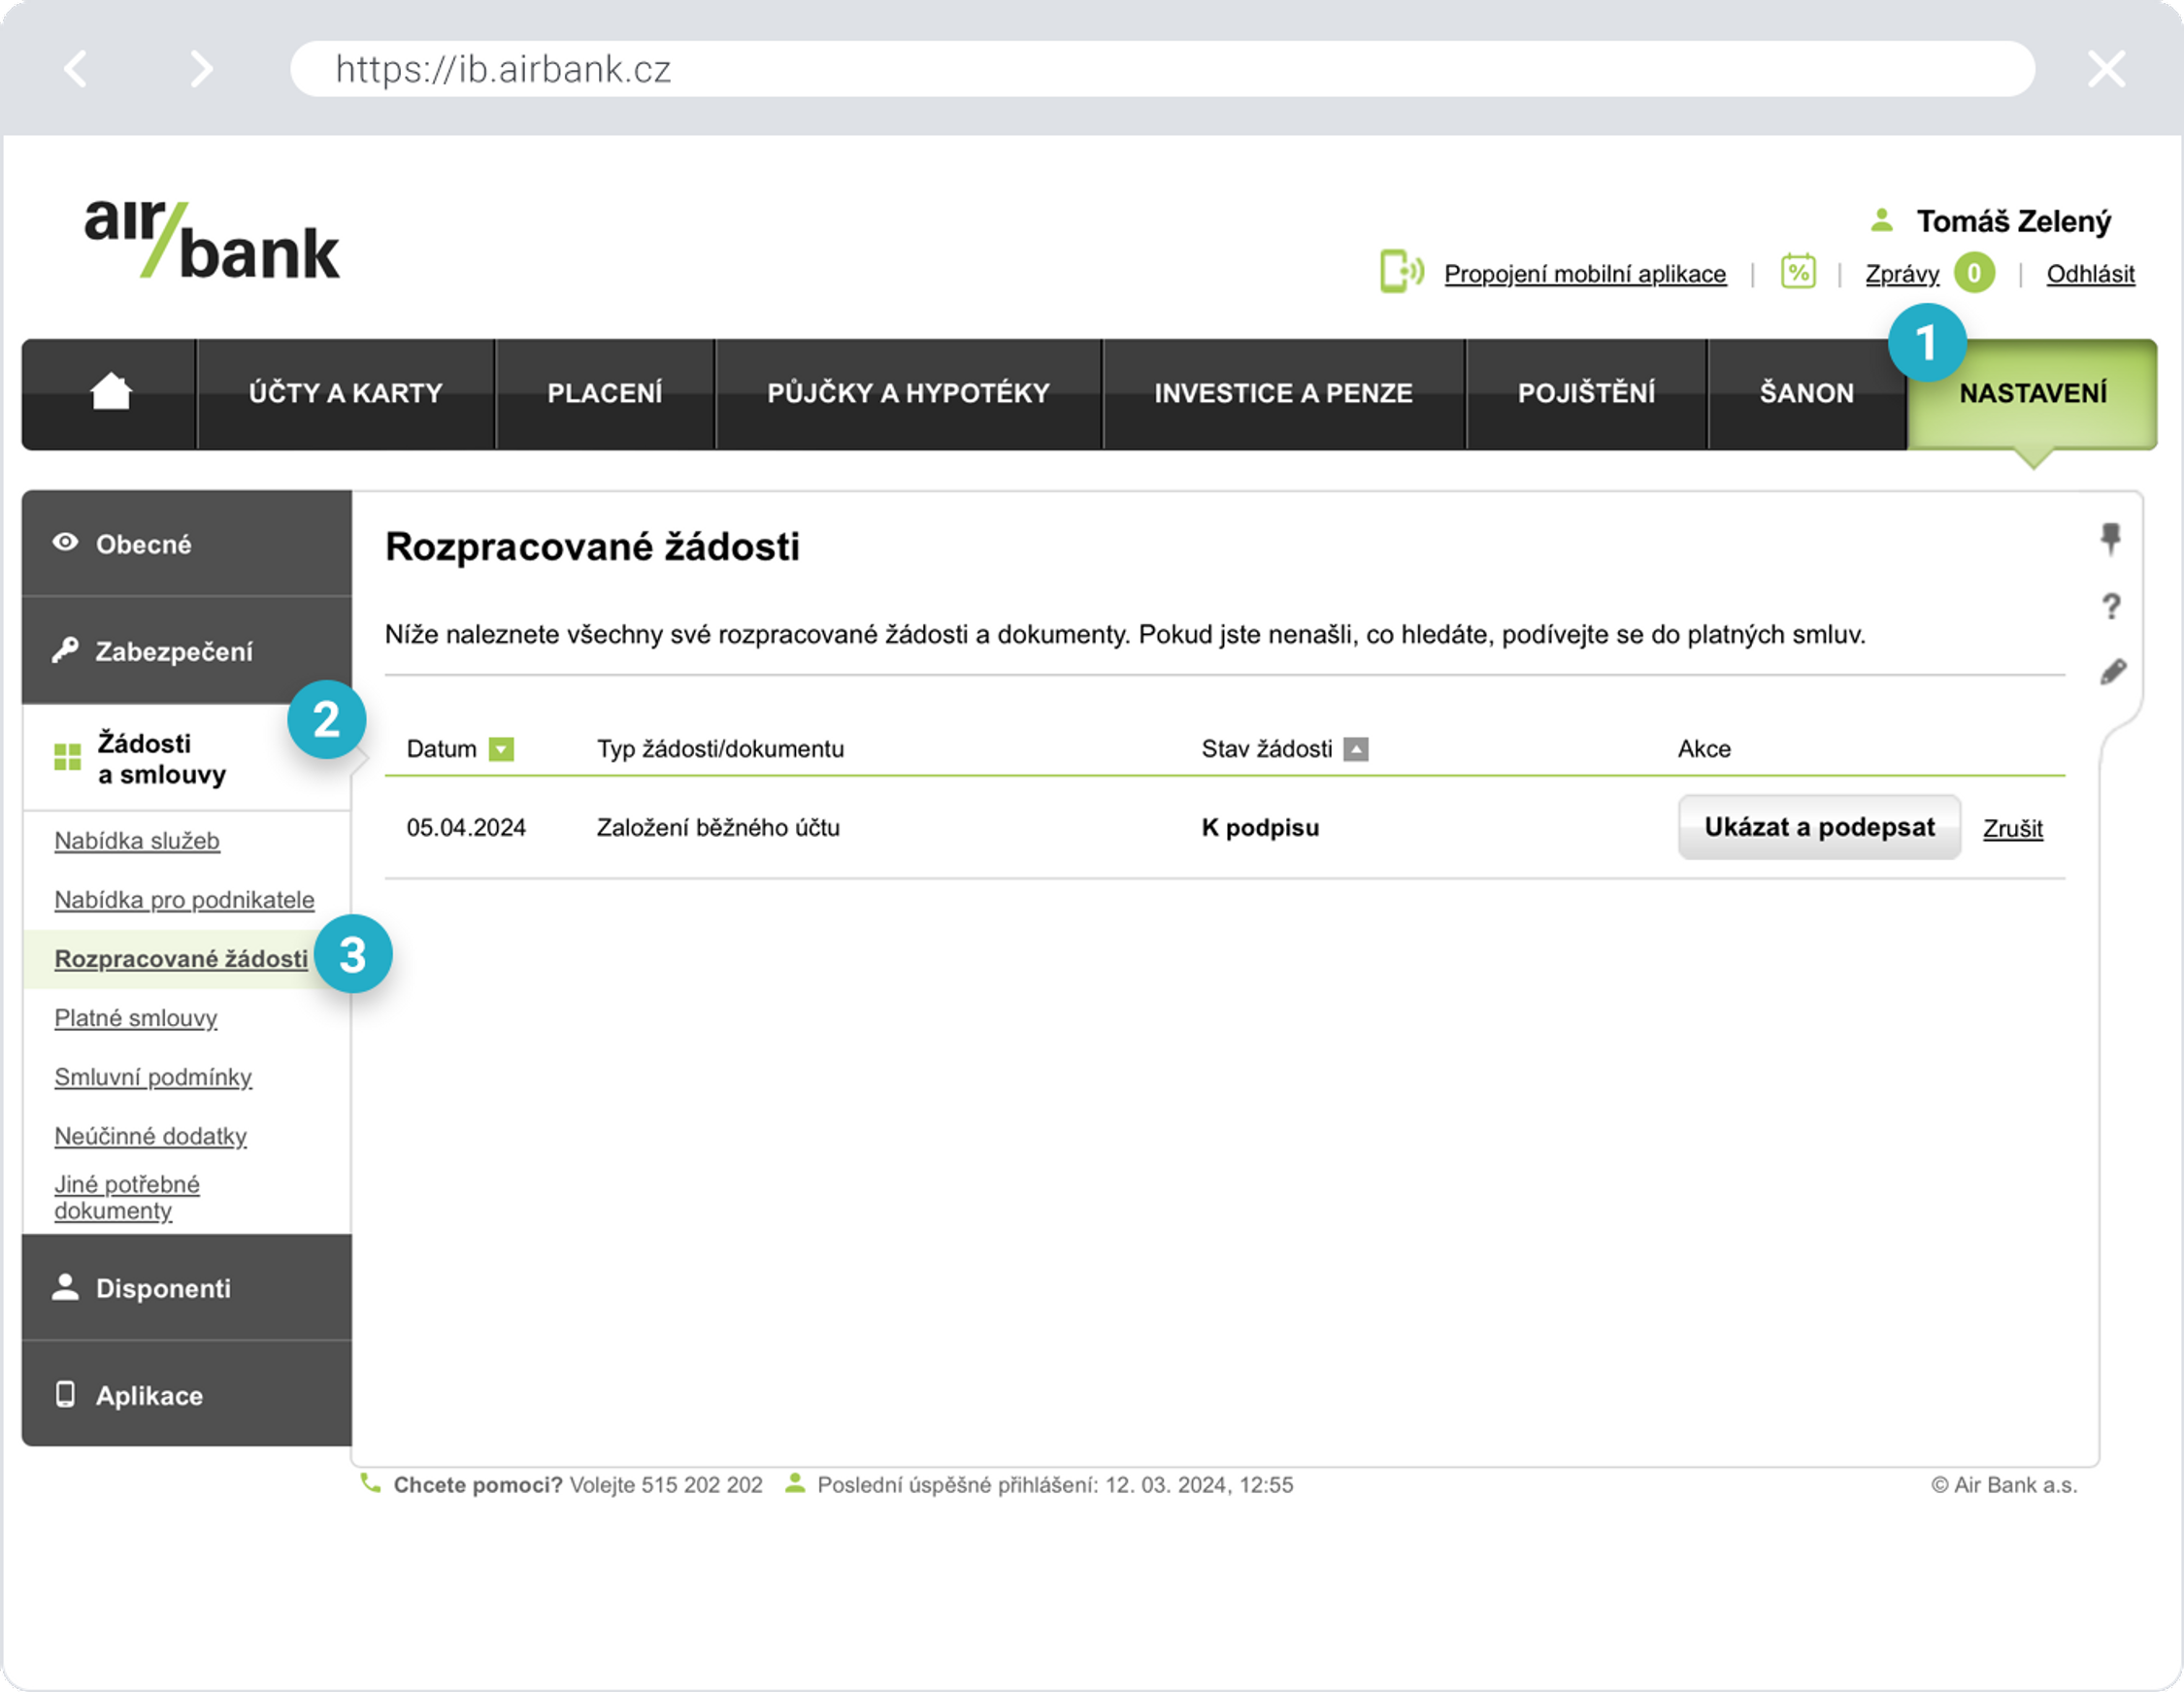Click the pencil edit icon

click(2112, 672)
